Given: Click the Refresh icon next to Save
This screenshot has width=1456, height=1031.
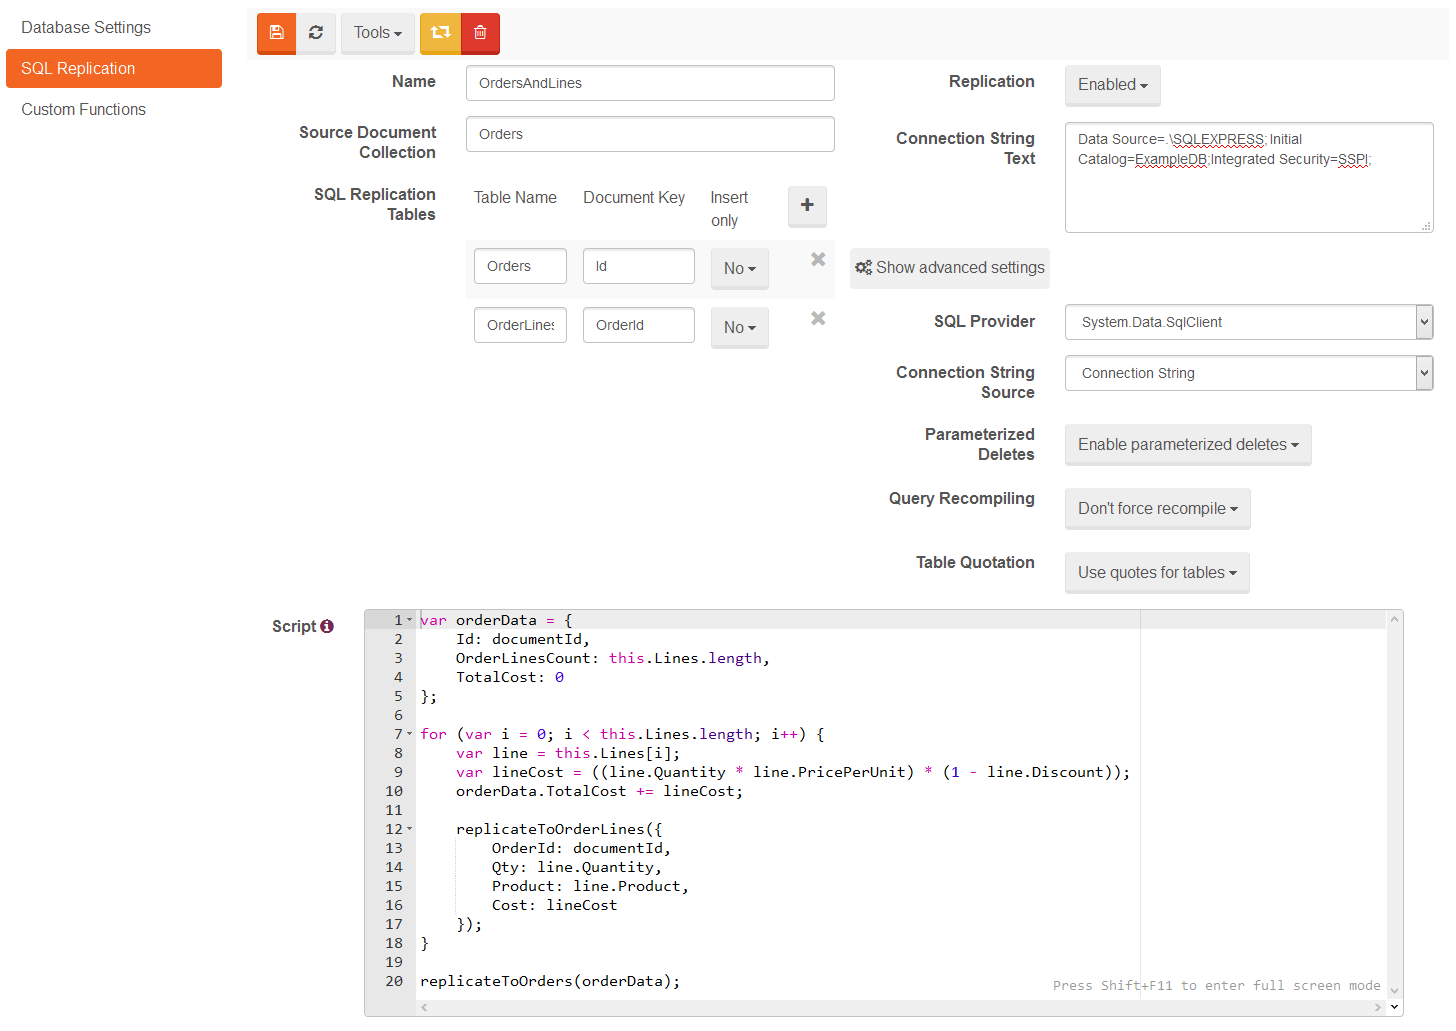Looking at the screenshot, I should pos(316,33).
